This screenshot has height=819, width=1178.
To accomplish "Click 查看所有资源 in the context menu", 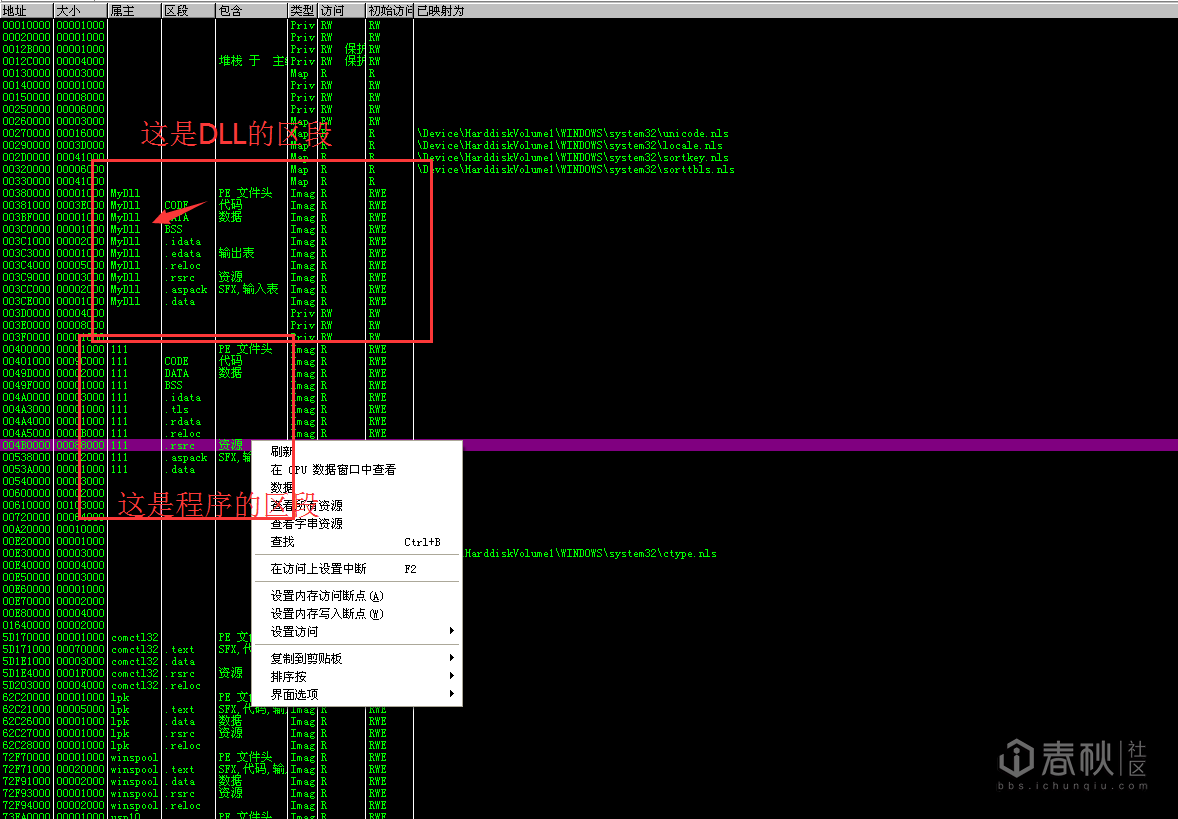I will click(x=357, y=506).
